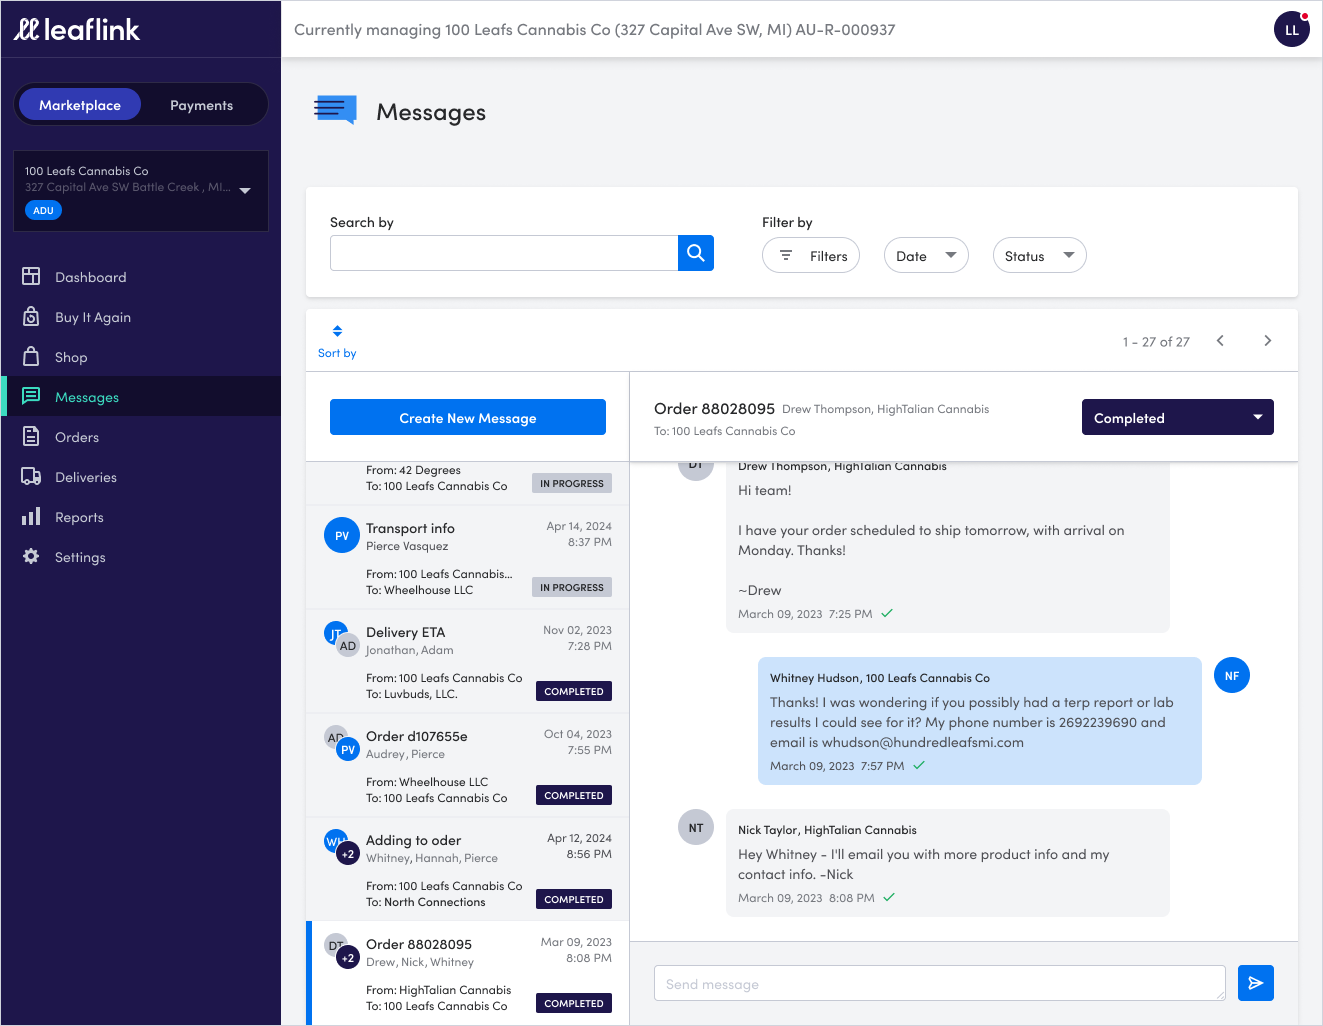Select Messages in sidebar
The image size is (1323, 1026).
click(141, 396)
